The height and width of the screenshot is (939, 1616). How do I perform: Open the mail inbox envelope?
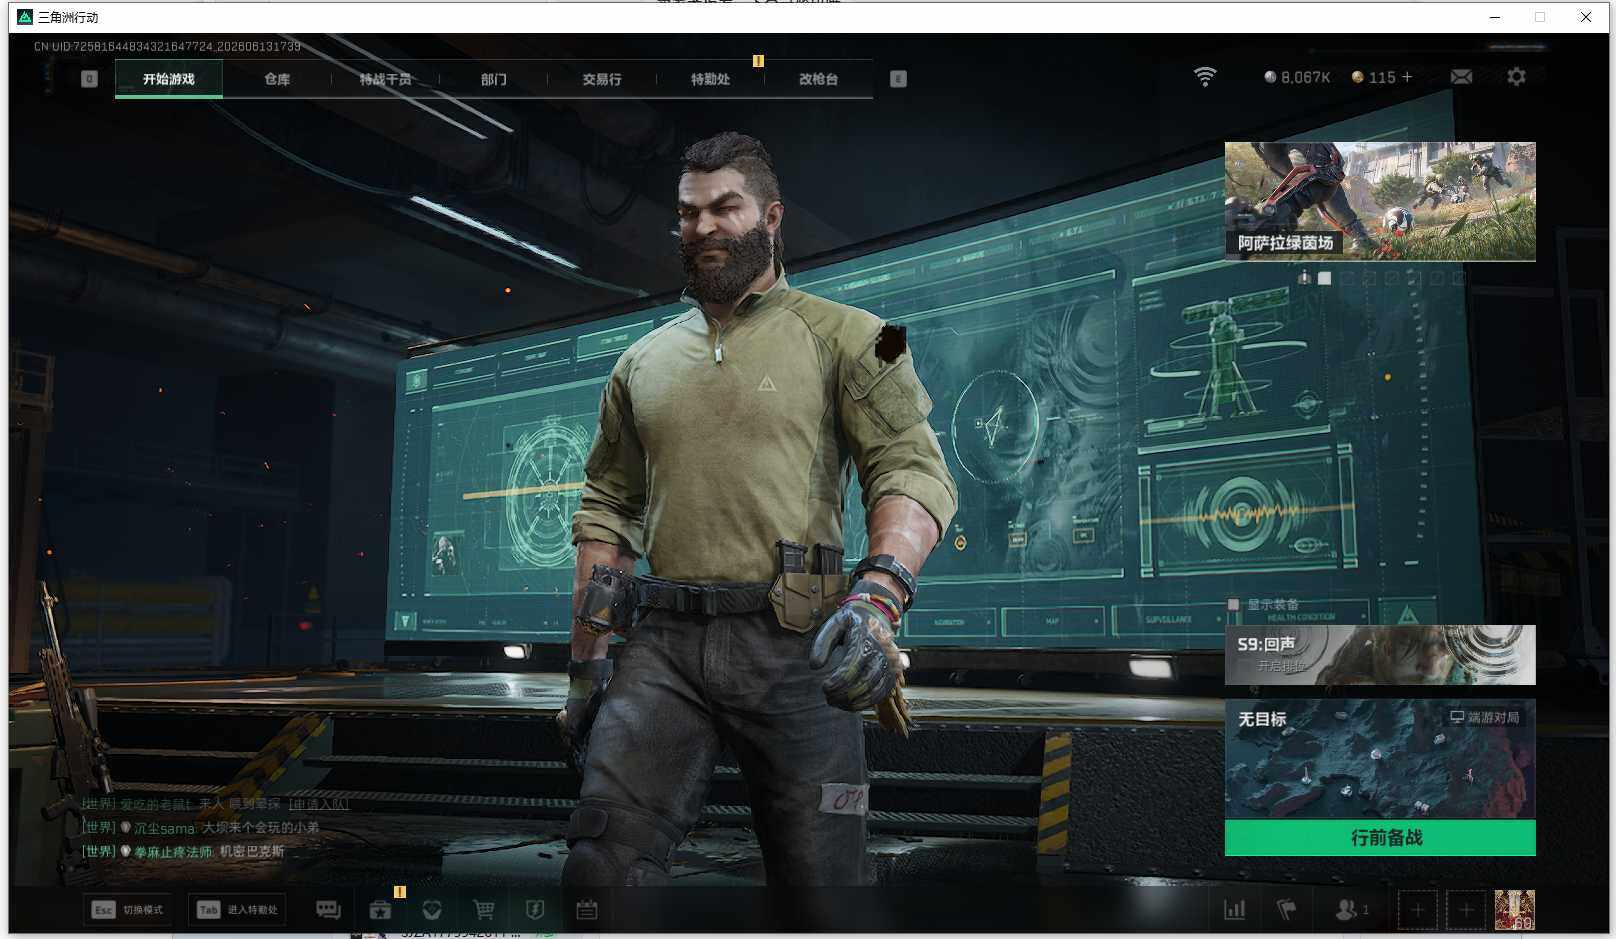tap(1461, 77)
